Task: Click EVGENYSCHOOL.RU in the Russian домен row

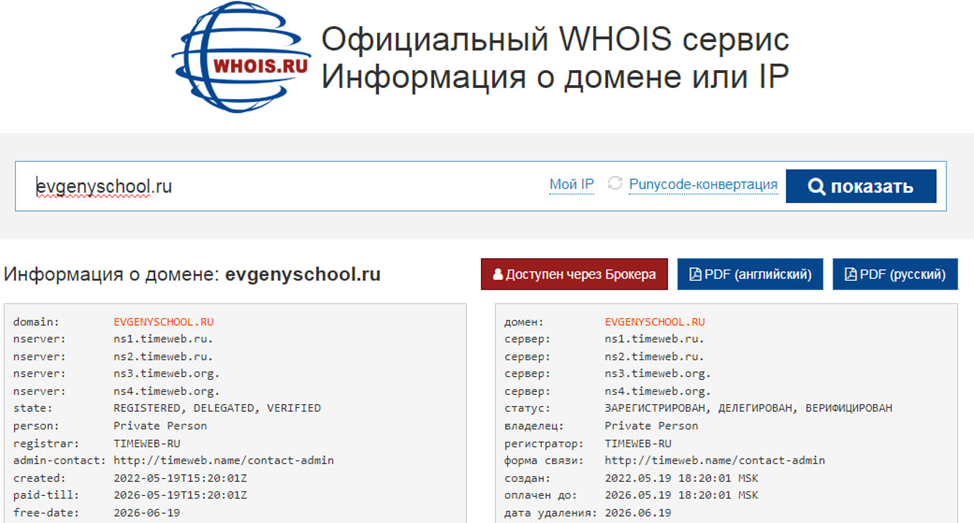Action: click(655, 322)
